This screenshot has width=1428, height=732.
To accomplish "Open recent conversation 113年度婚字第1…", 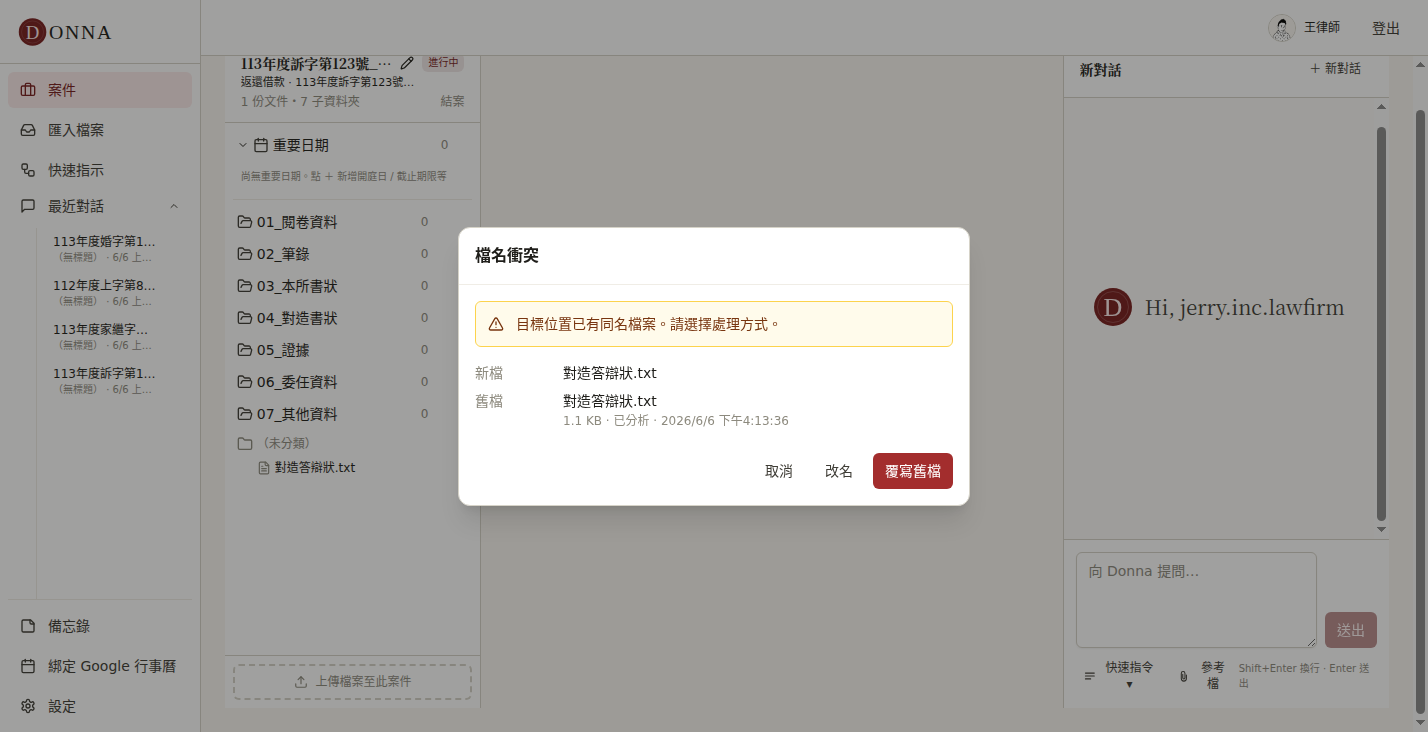I will tap(104, 249).
